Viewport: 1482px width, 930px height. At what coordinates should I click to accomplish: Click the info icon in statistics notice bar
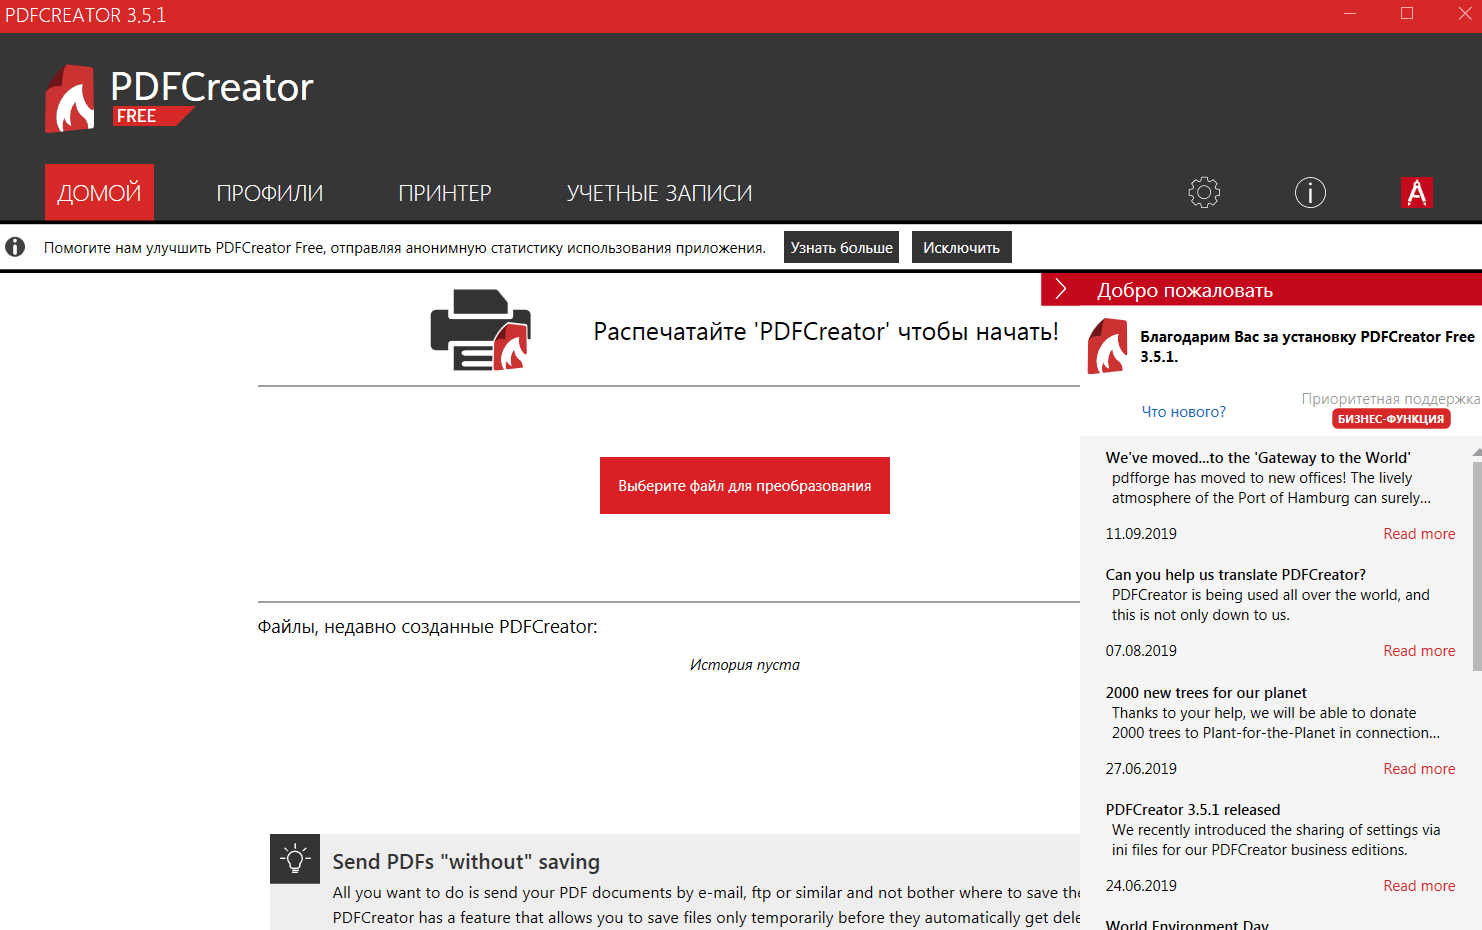15,247
